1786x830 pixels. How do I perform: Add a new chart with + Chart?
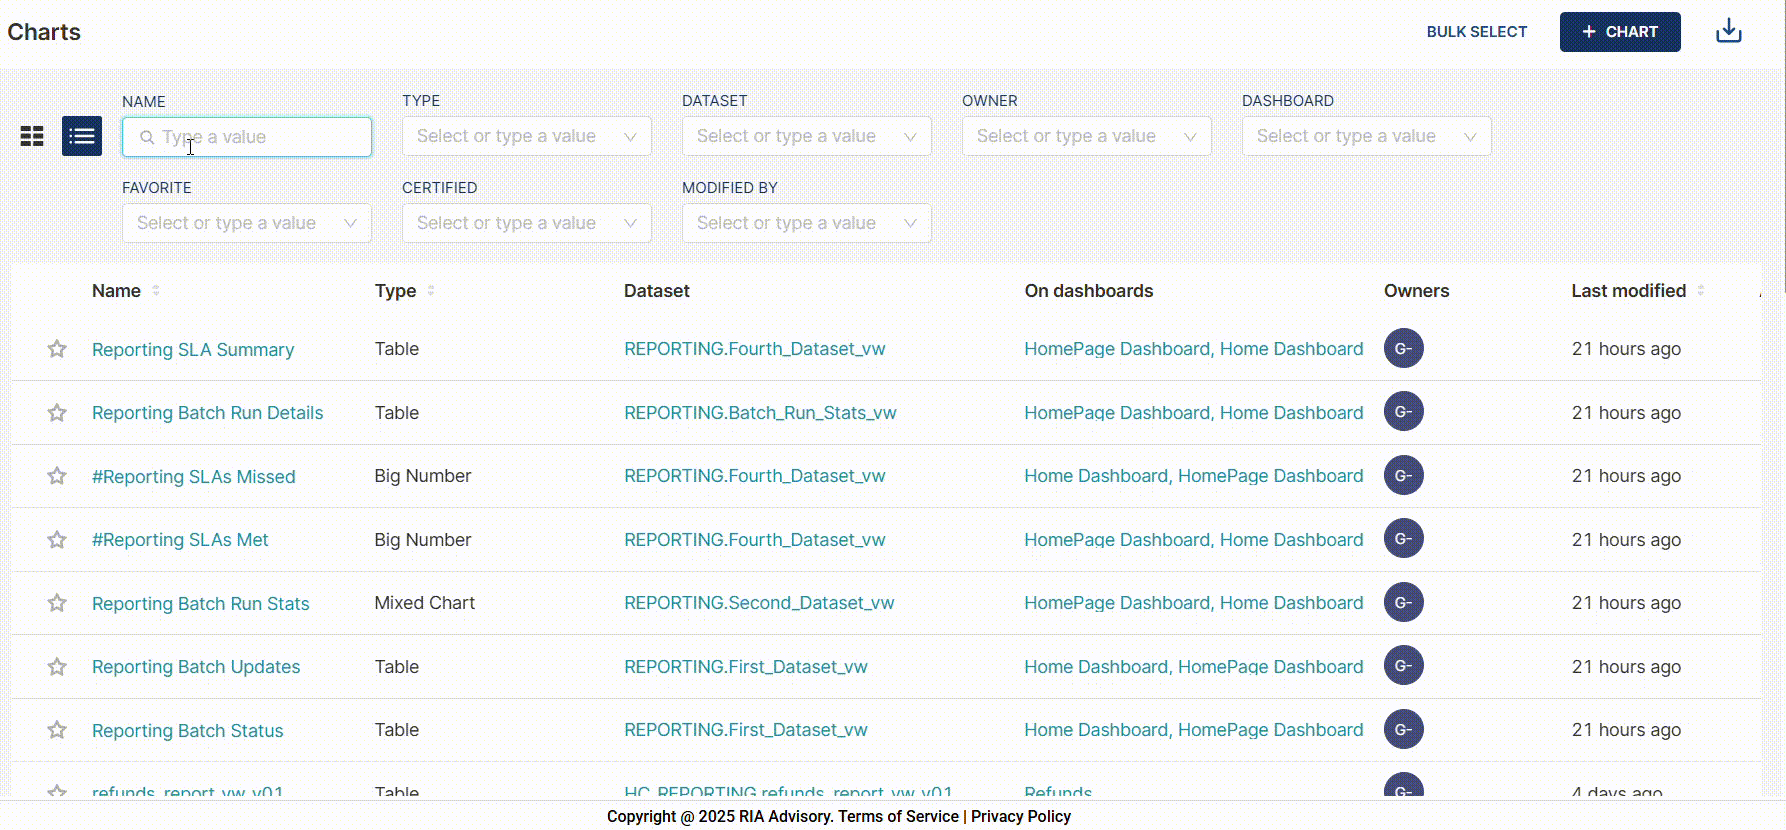coord(1619,32)
